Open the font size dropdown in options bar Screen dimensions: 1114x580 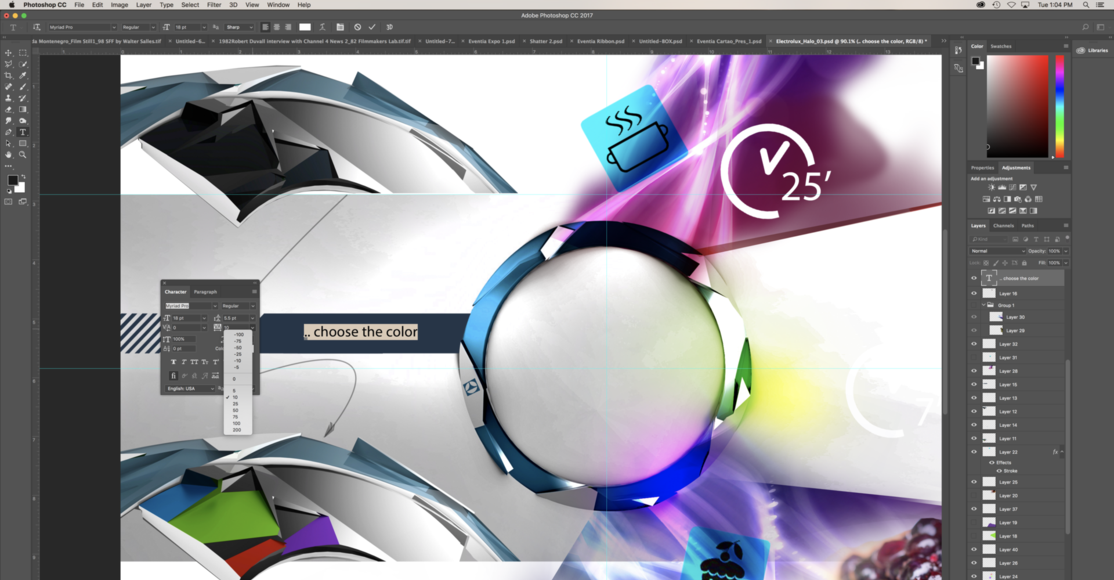pos(202,27)
